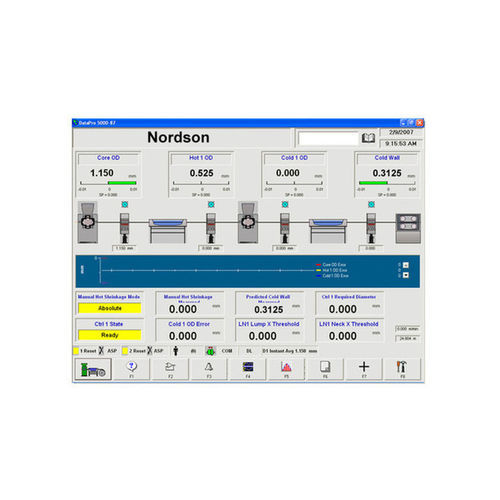Screen dimensions: 500x500
Task: Click the Hot 1 OD value 0.525
Action: [201, 173]
